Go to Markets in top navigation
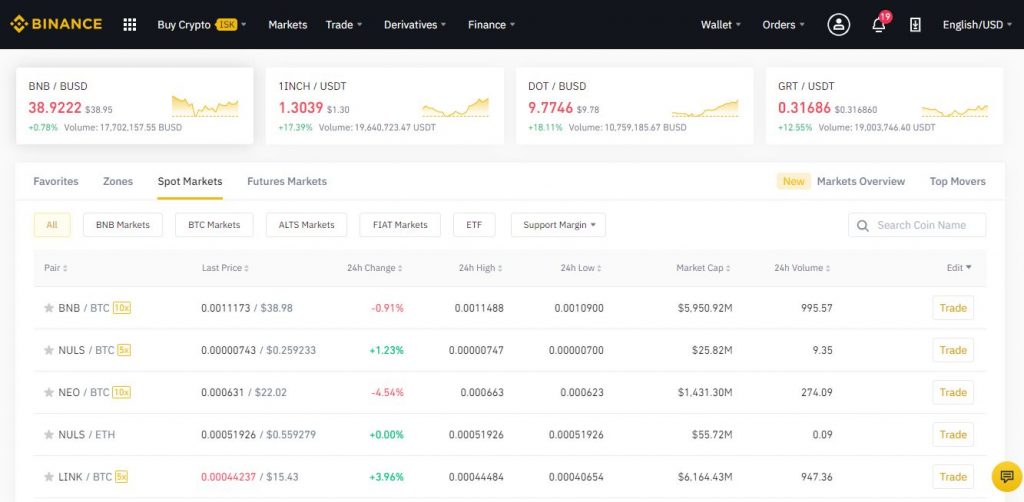 pyautogui.click(x=287, y=25)
